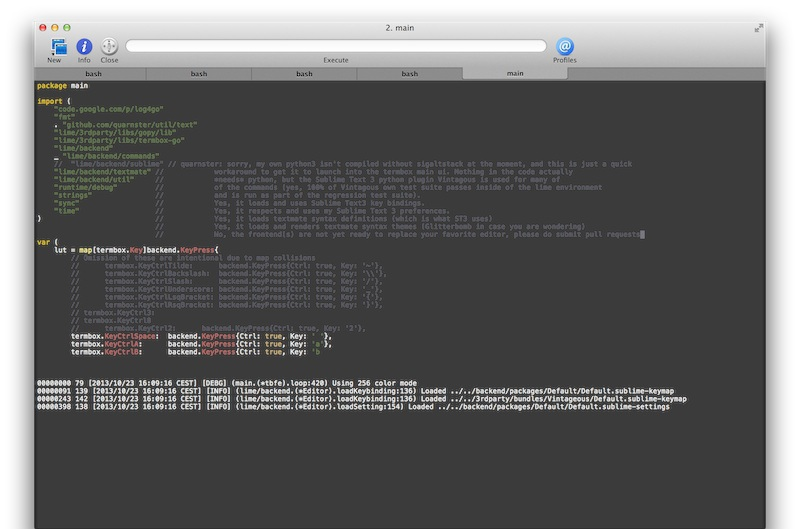The height and width of the screenshot is (529, 800).
Task: Click the "lime/3rdparty/libs/gopy/lib" import string
Action: pyautogui.click(x=115, y=133)
